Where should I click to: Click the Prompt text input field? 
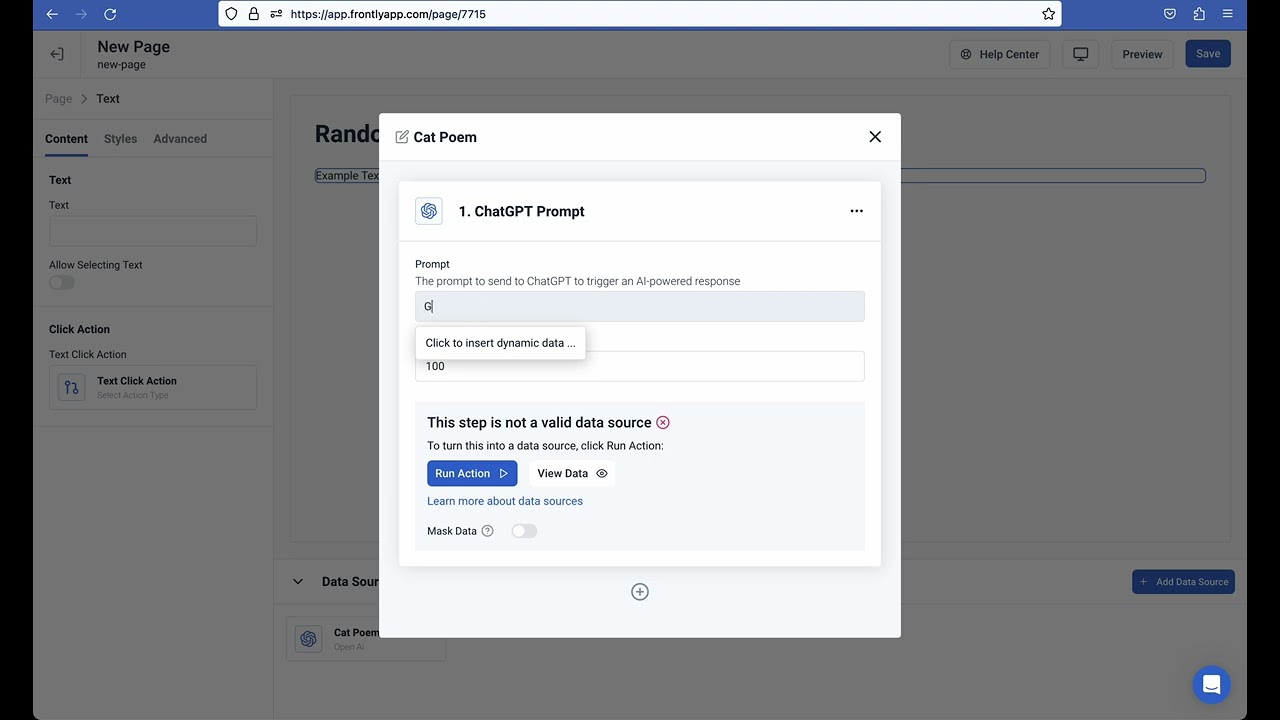[x=640, y=307]
